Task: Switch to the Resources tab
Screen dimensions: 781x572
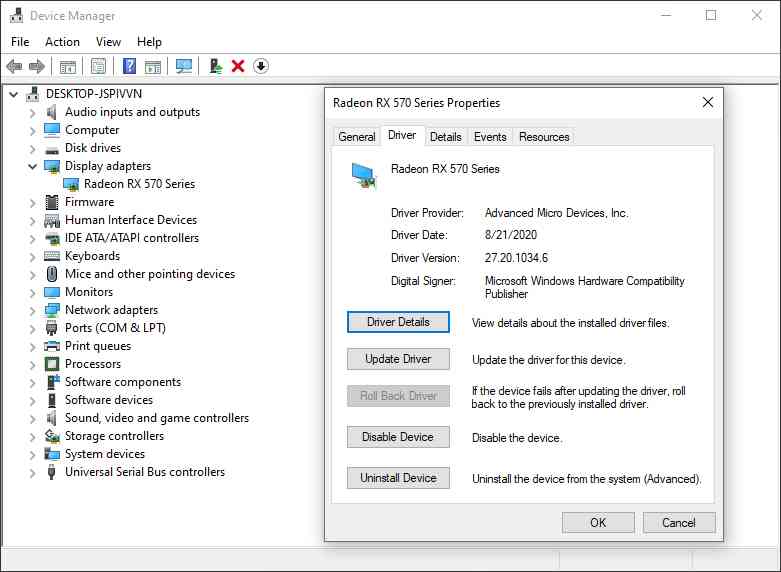Action: (543, 137)
